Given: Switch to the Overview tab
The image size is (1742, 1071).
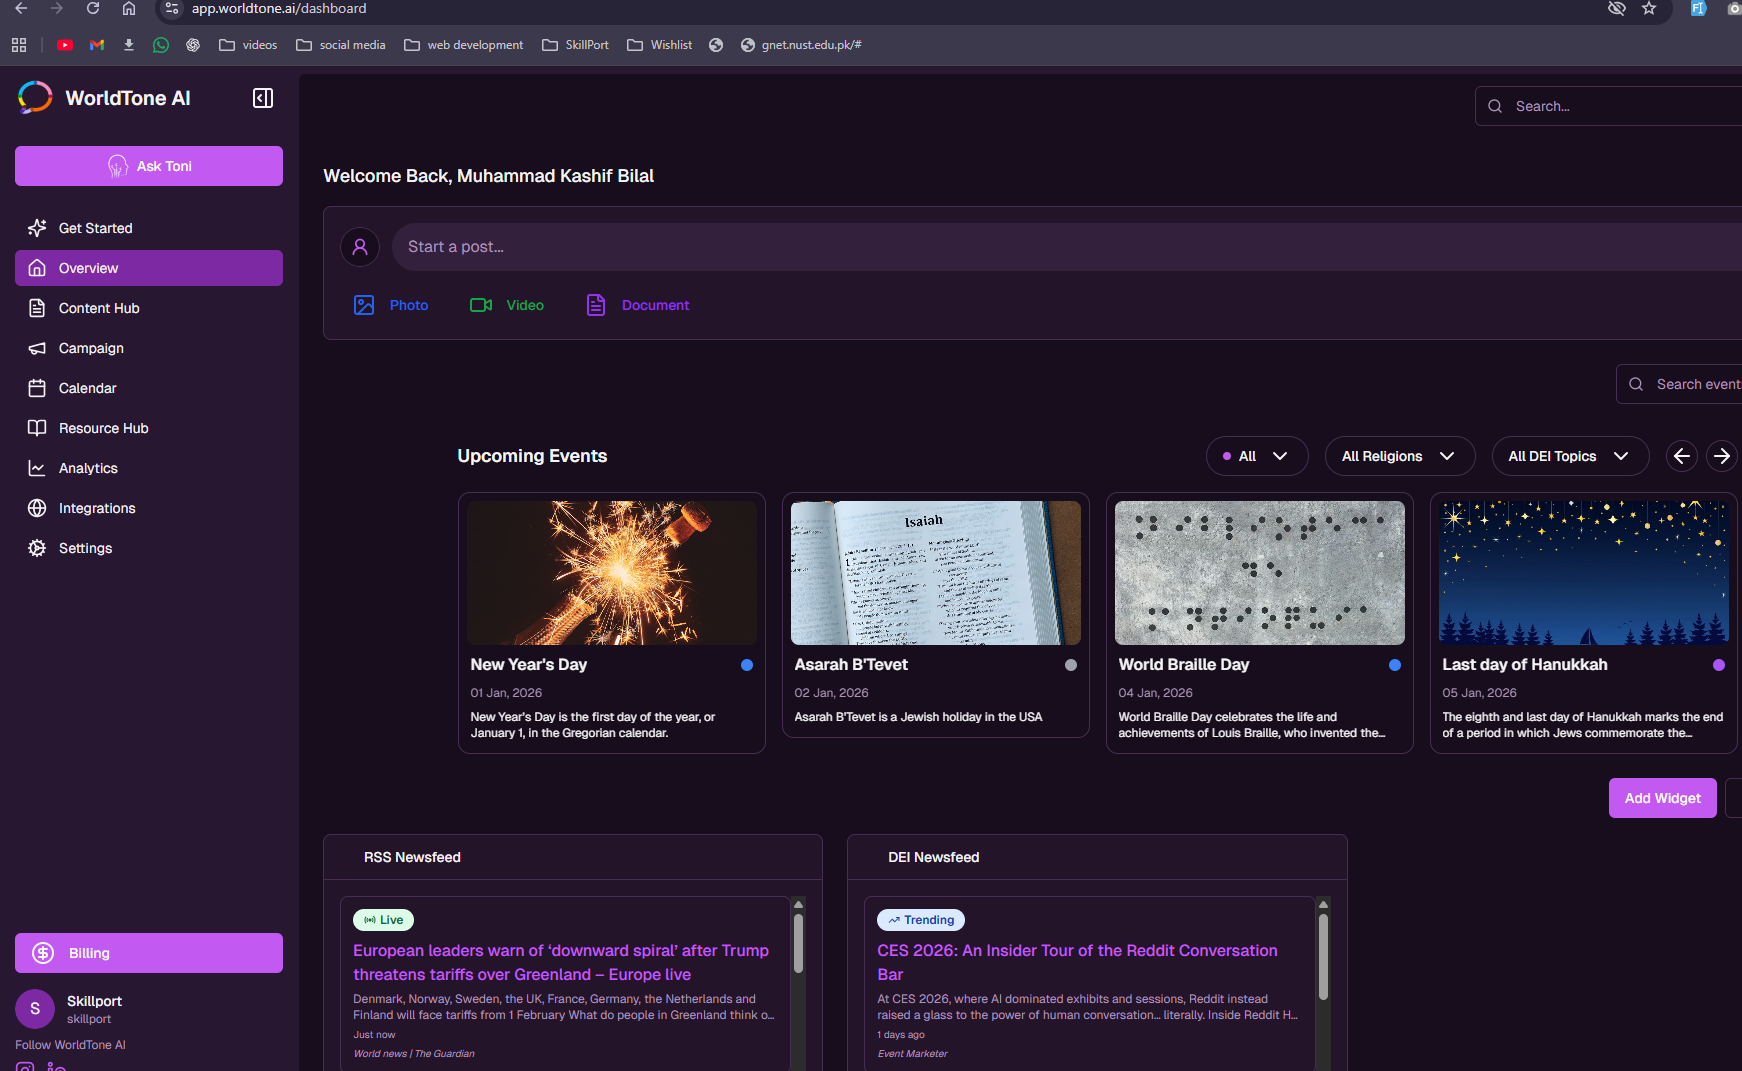Looking at the screenshot, I should pos(88,268).
